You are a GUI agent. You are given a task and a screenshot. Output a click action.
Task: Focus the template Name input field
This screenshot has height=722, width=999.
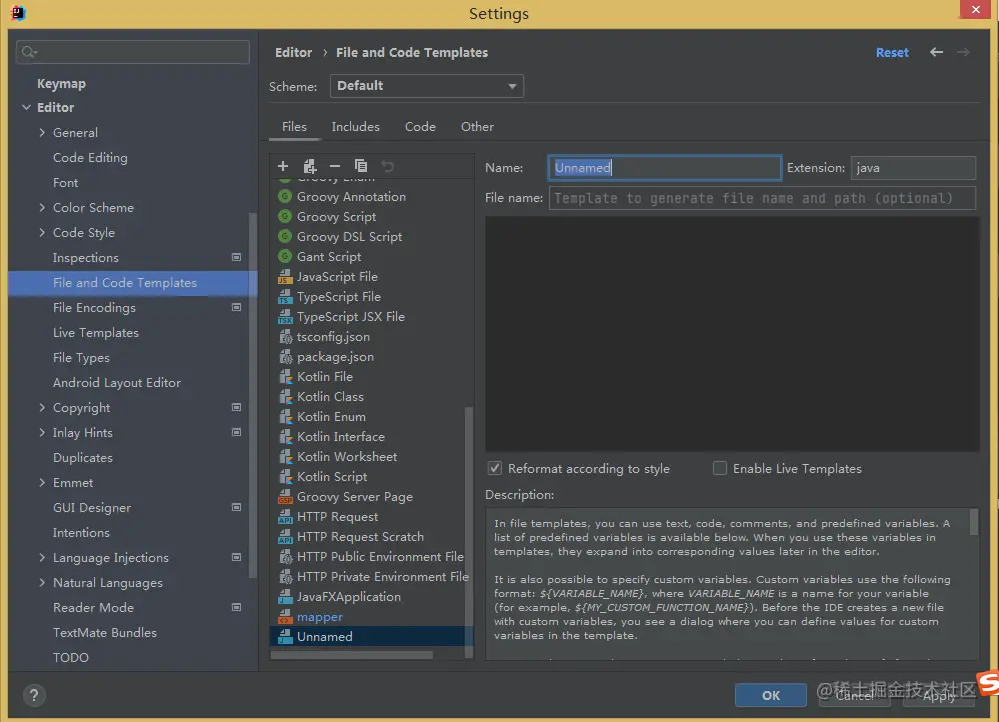(665, 168)
